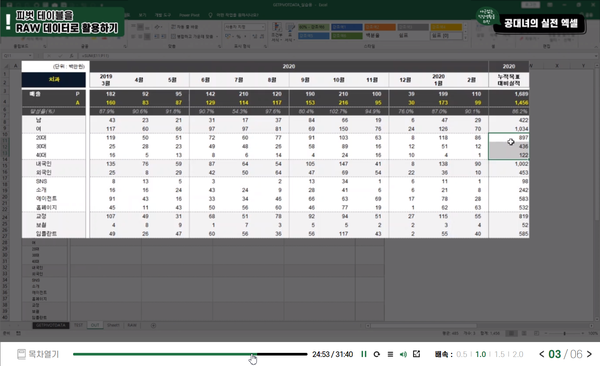Select column header X
The width and height of the screenshot is (600, 366).
pos(557,65)
